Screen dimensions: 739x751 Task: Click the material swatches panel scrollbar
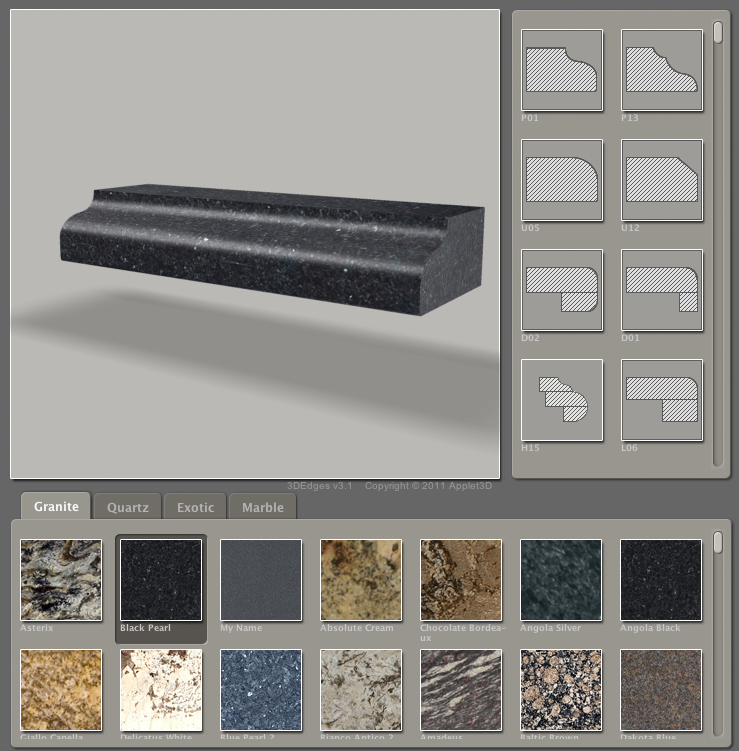(717, 543)
